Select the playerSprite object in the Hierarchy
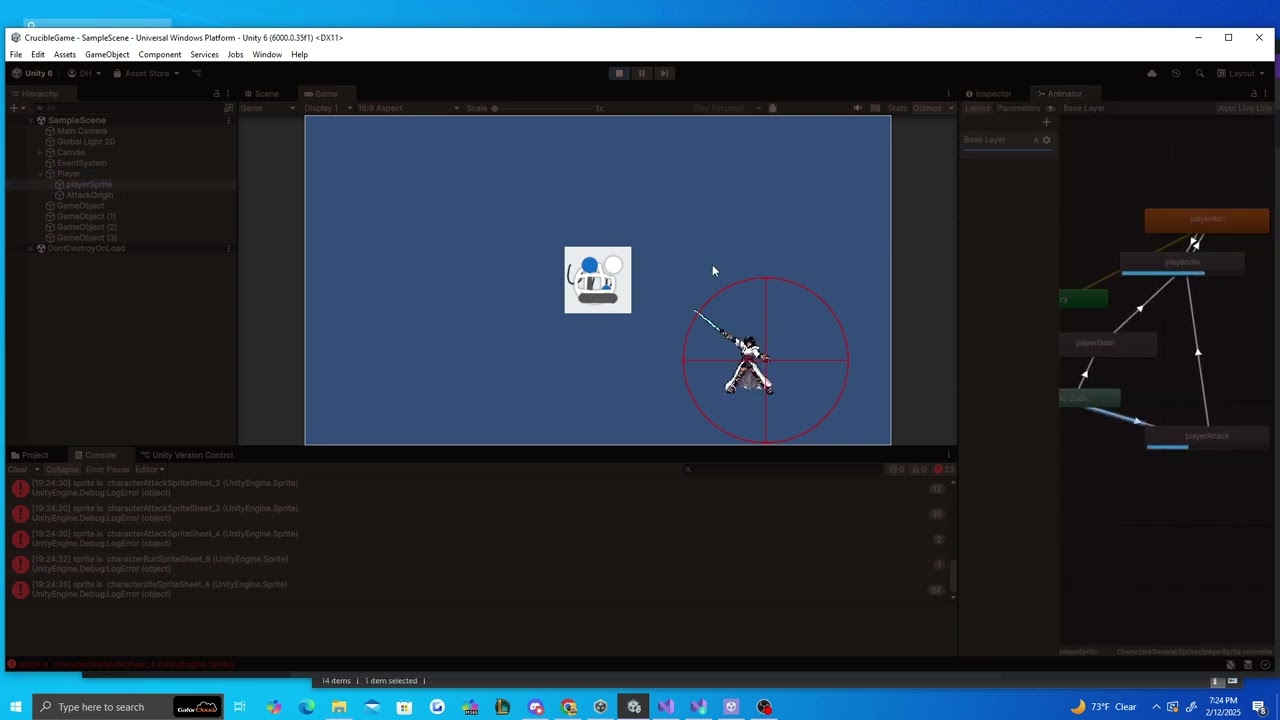 89,184
